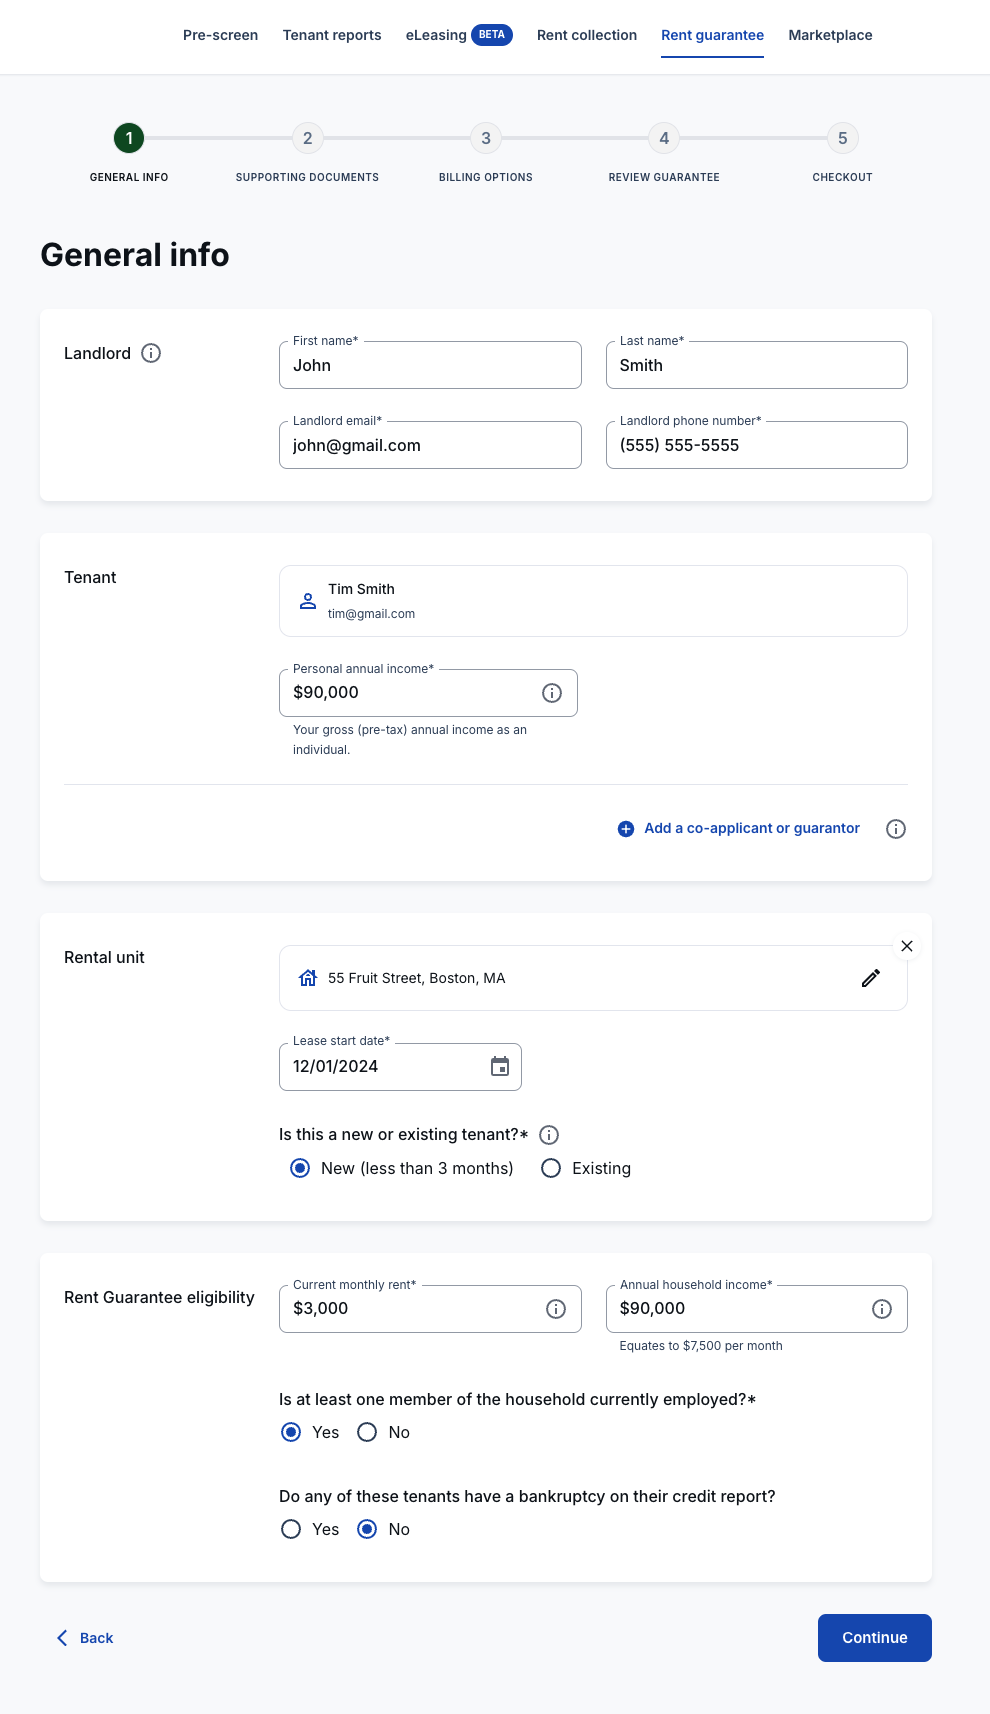Image resolution: width=990 pixels, height=1714 pixels.
Task: Click info icon in Current monthly rent field
Action: click(556, 1309)
